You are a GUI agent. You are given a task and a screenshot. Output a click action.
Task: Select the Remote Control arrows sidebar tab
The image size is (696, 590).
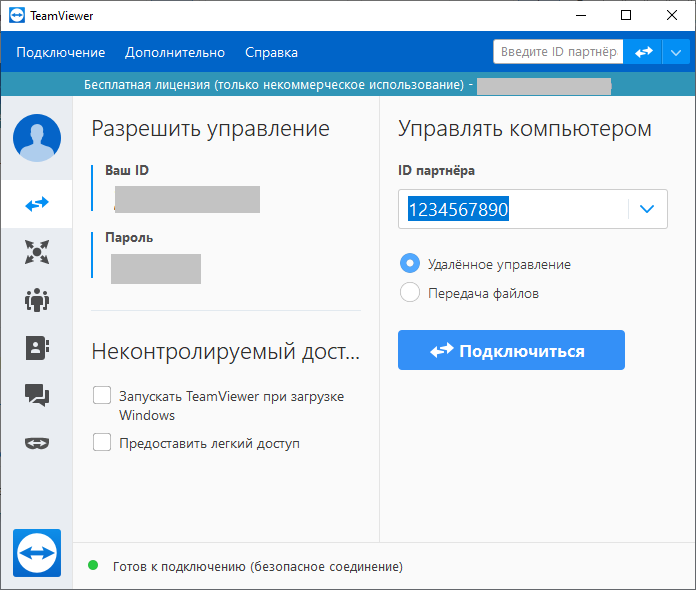click(37, 204)
